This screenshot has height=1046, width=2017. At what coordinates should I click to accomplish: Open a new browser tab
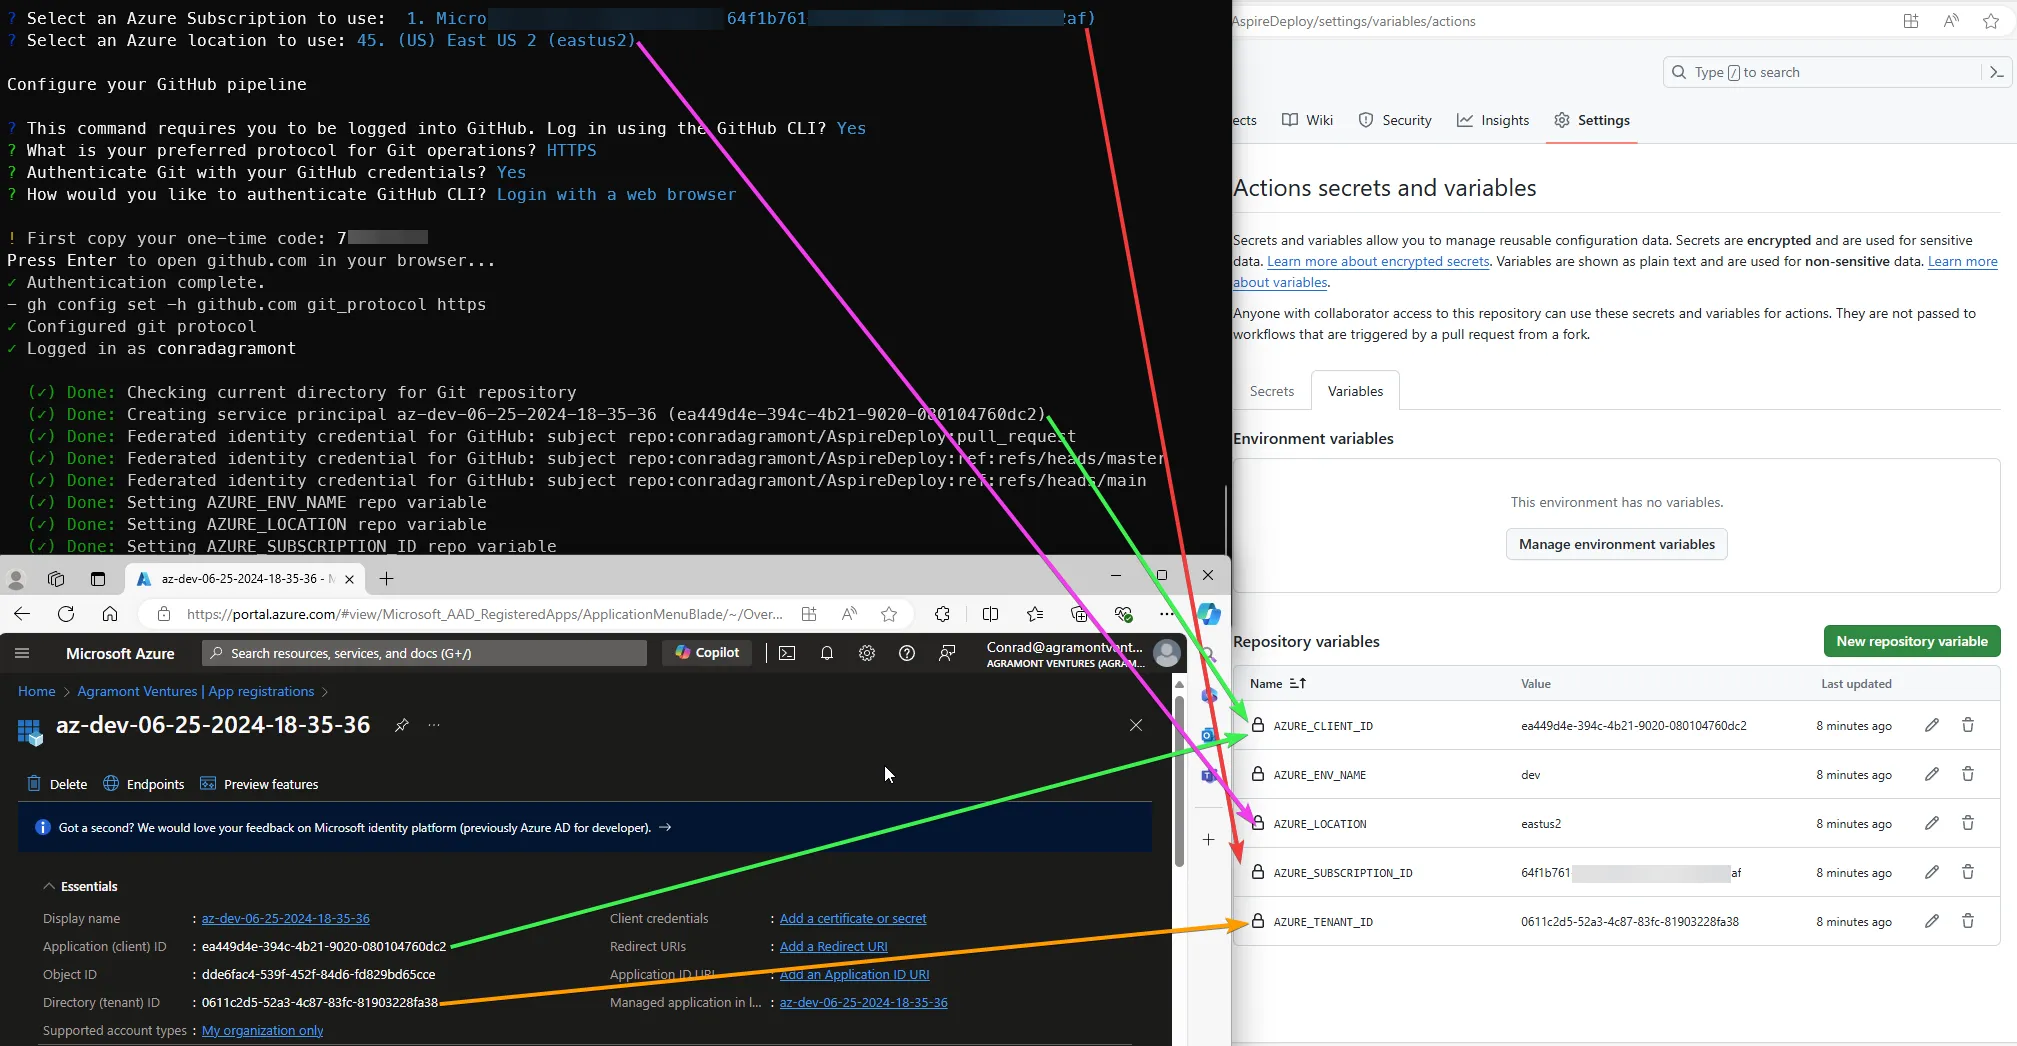point(387,578)
